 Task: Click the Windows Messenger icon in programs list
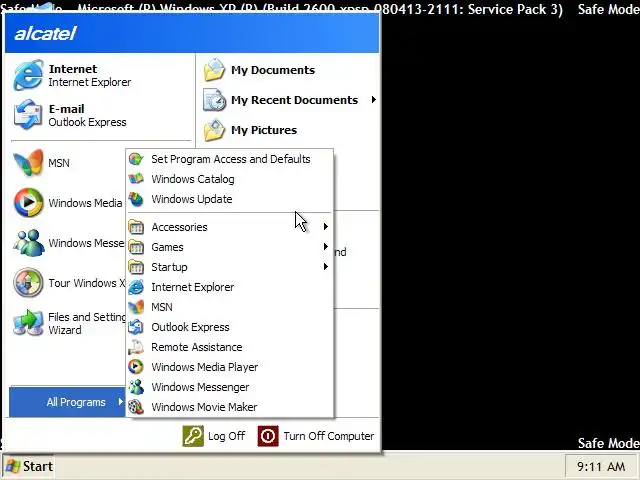136,387
